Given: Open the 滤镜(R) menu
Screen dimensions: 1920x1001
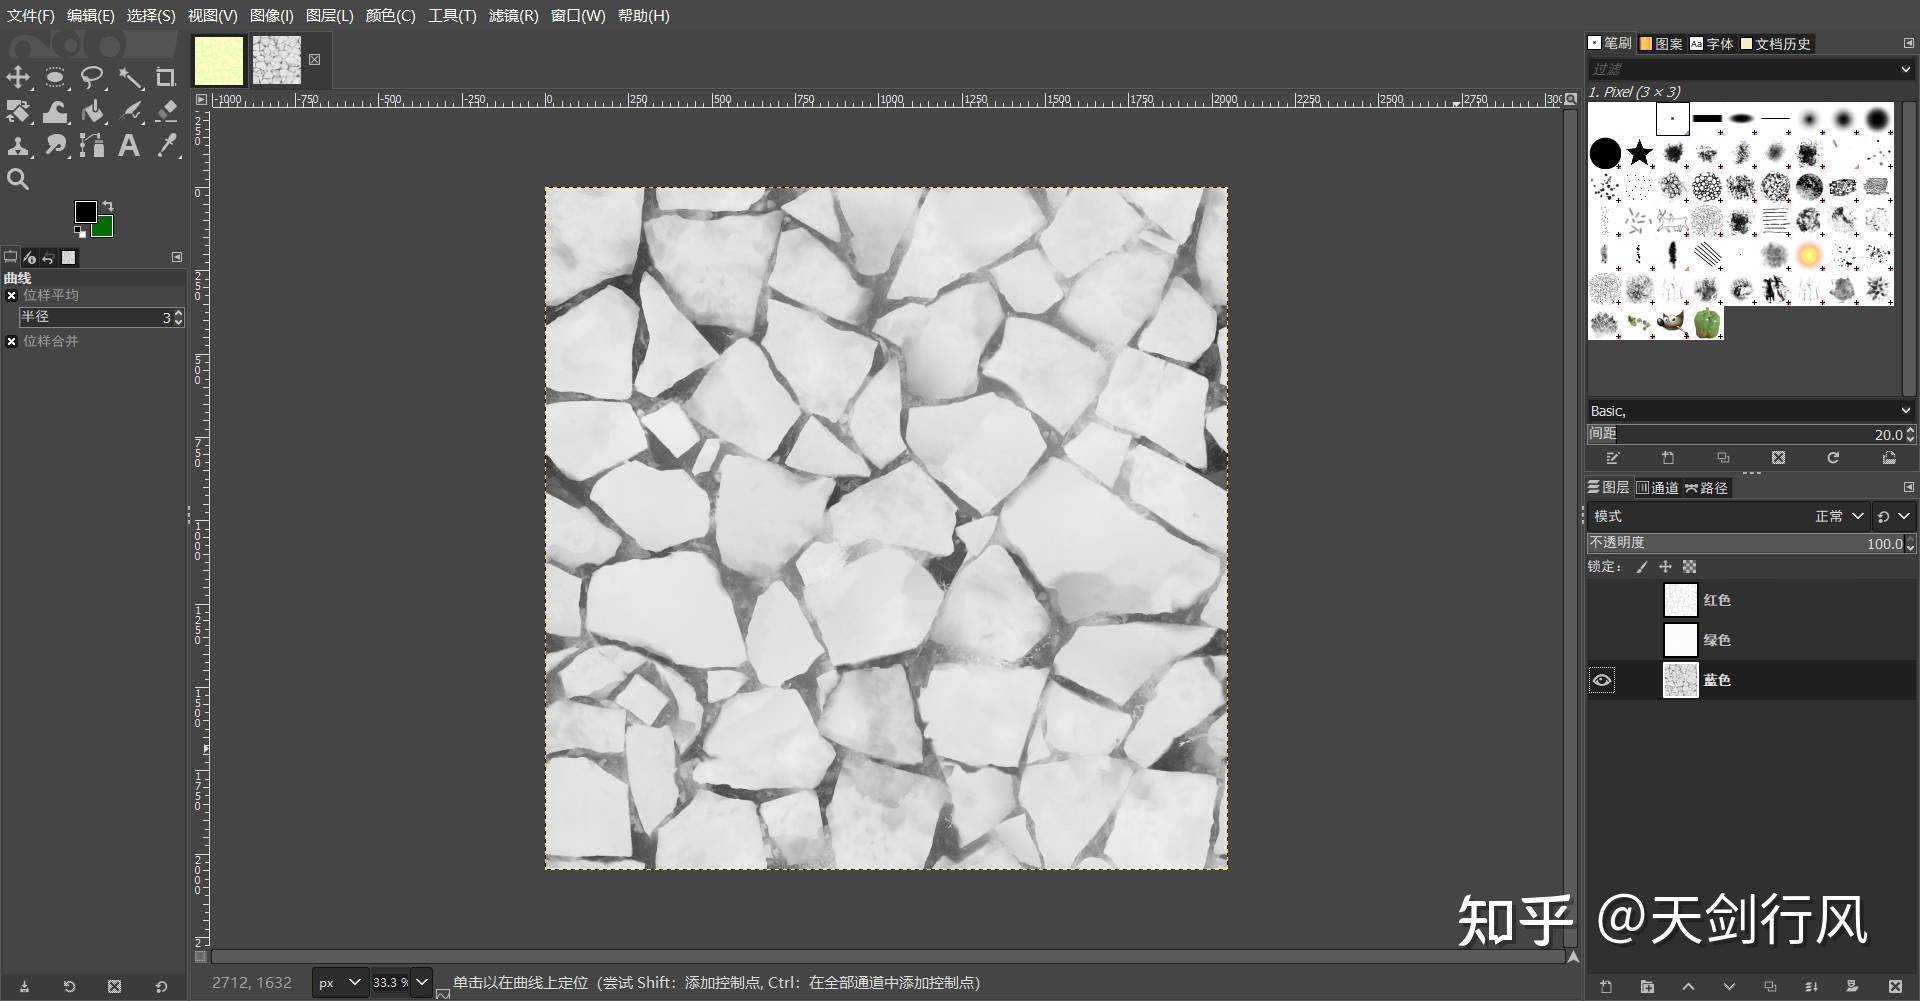Looking at the screenshot, I should click(x=513, y=16).
